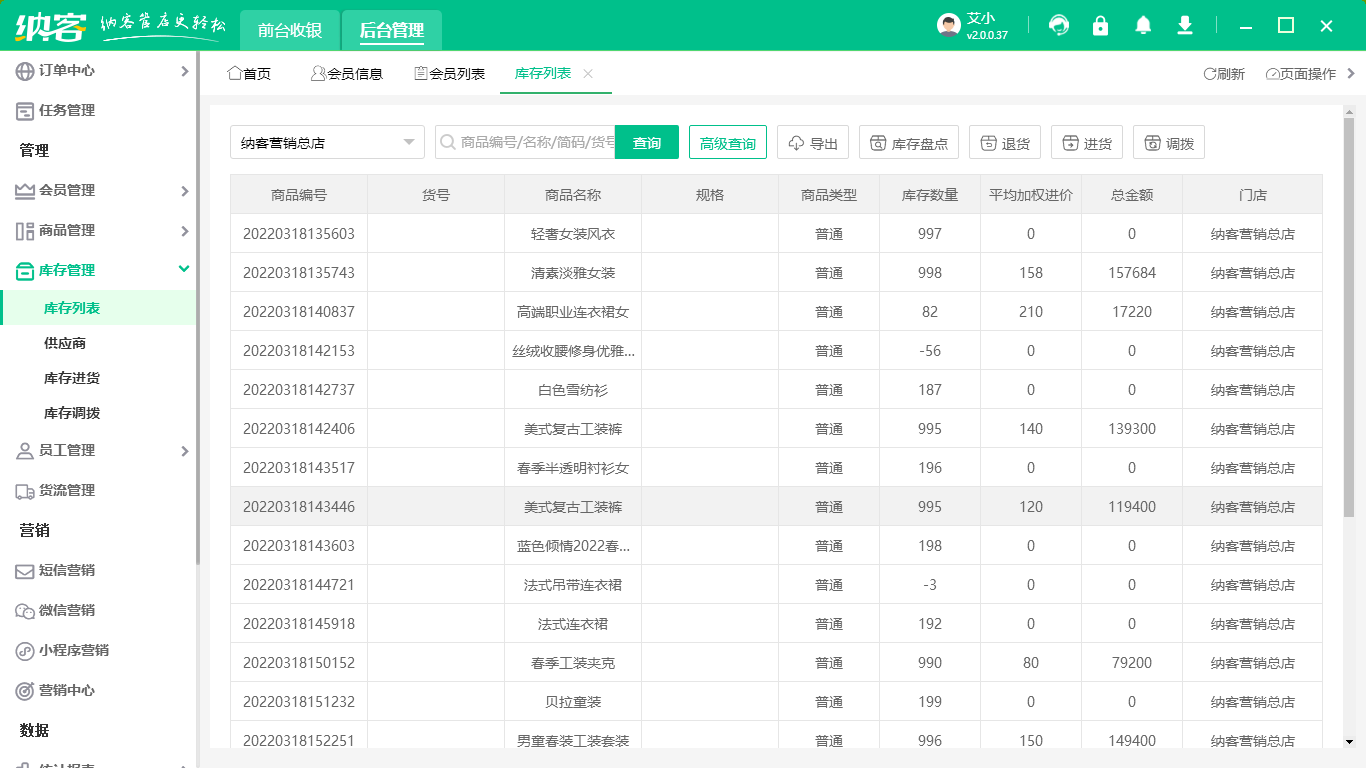
Task: Click the 总金额 column header
Action: click(x=1132, y=195)
